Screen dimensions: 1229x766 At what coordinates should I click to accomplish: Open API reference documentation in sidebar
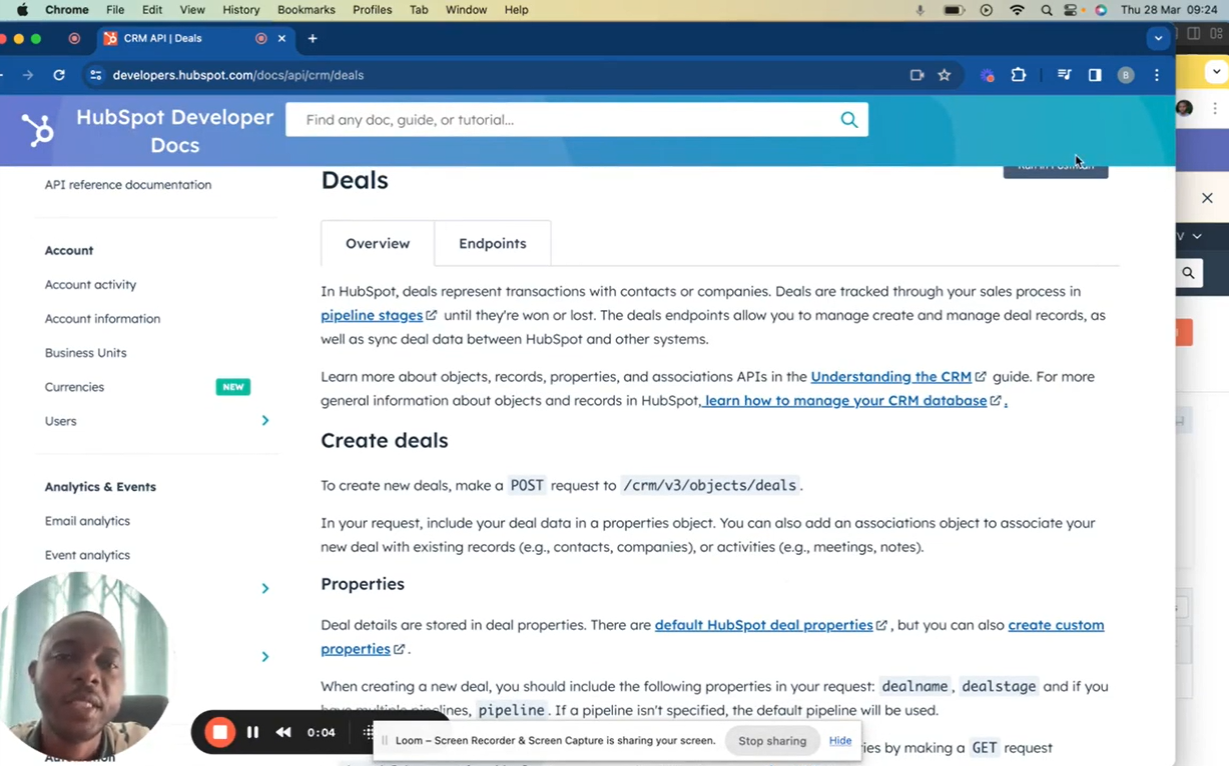click(x=128, y=185)
